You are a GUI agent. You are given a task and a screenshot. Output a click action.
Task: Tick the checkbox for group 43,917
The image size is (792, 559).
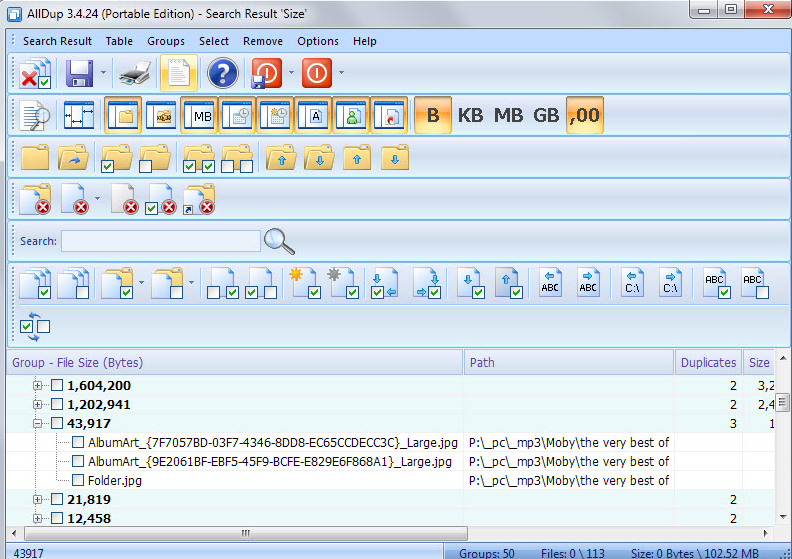pos(57,424)
